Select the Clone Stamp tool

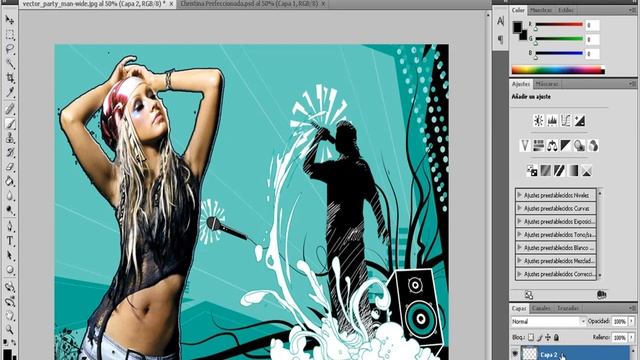(x=10, y=138)
